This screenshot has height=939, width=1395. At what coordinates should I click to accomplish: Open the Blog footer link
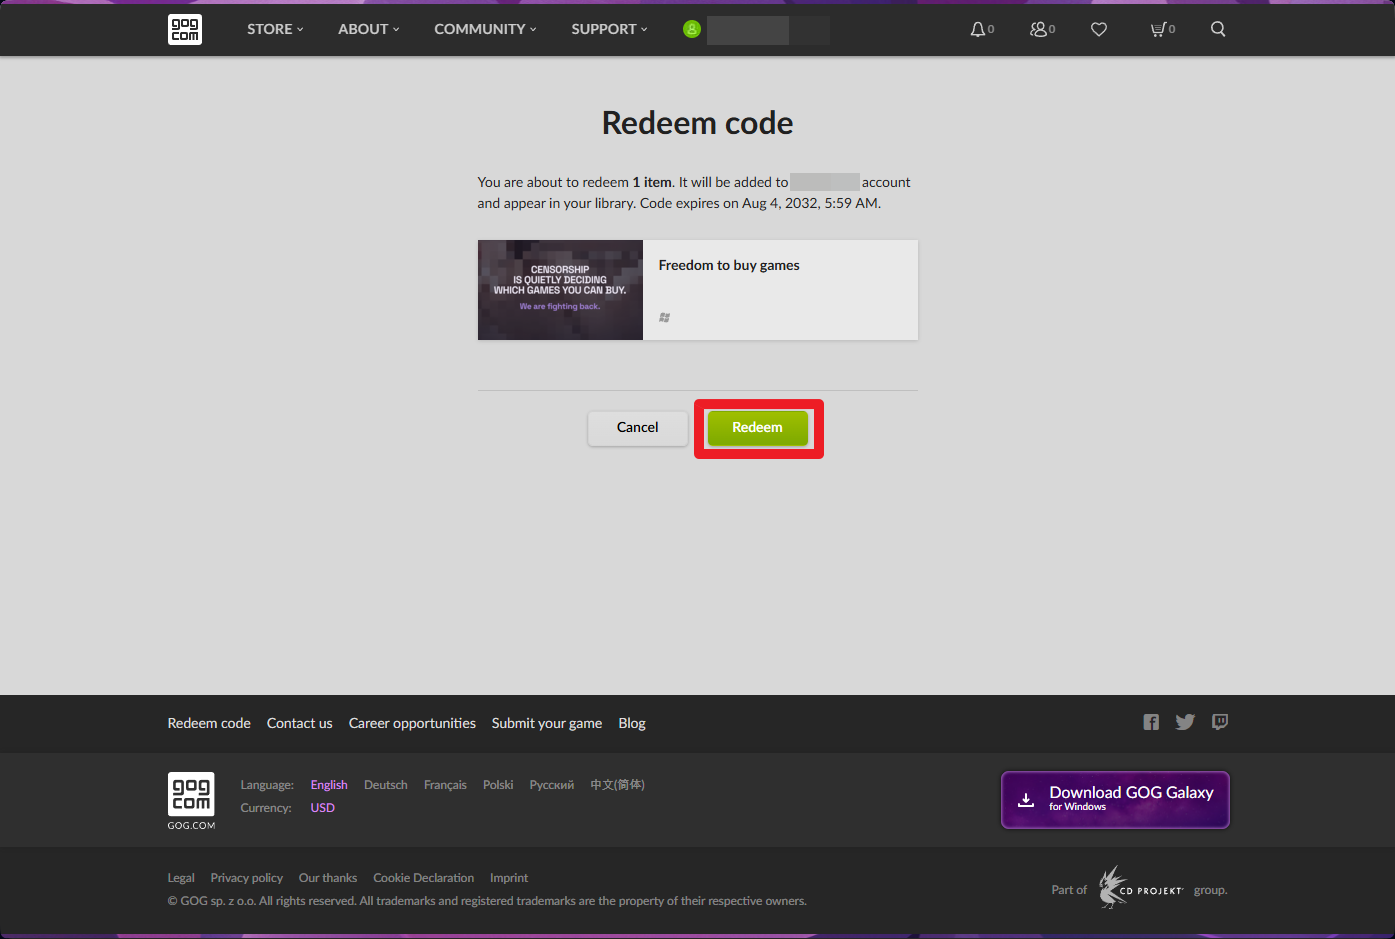(632, 723)
